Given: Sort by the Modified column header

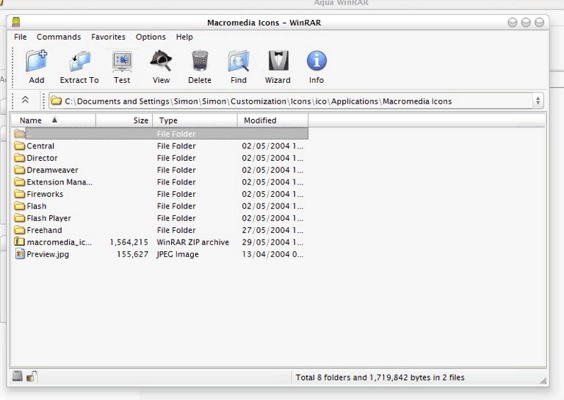Looking at the screenshot, I should (x=273, y=120).
